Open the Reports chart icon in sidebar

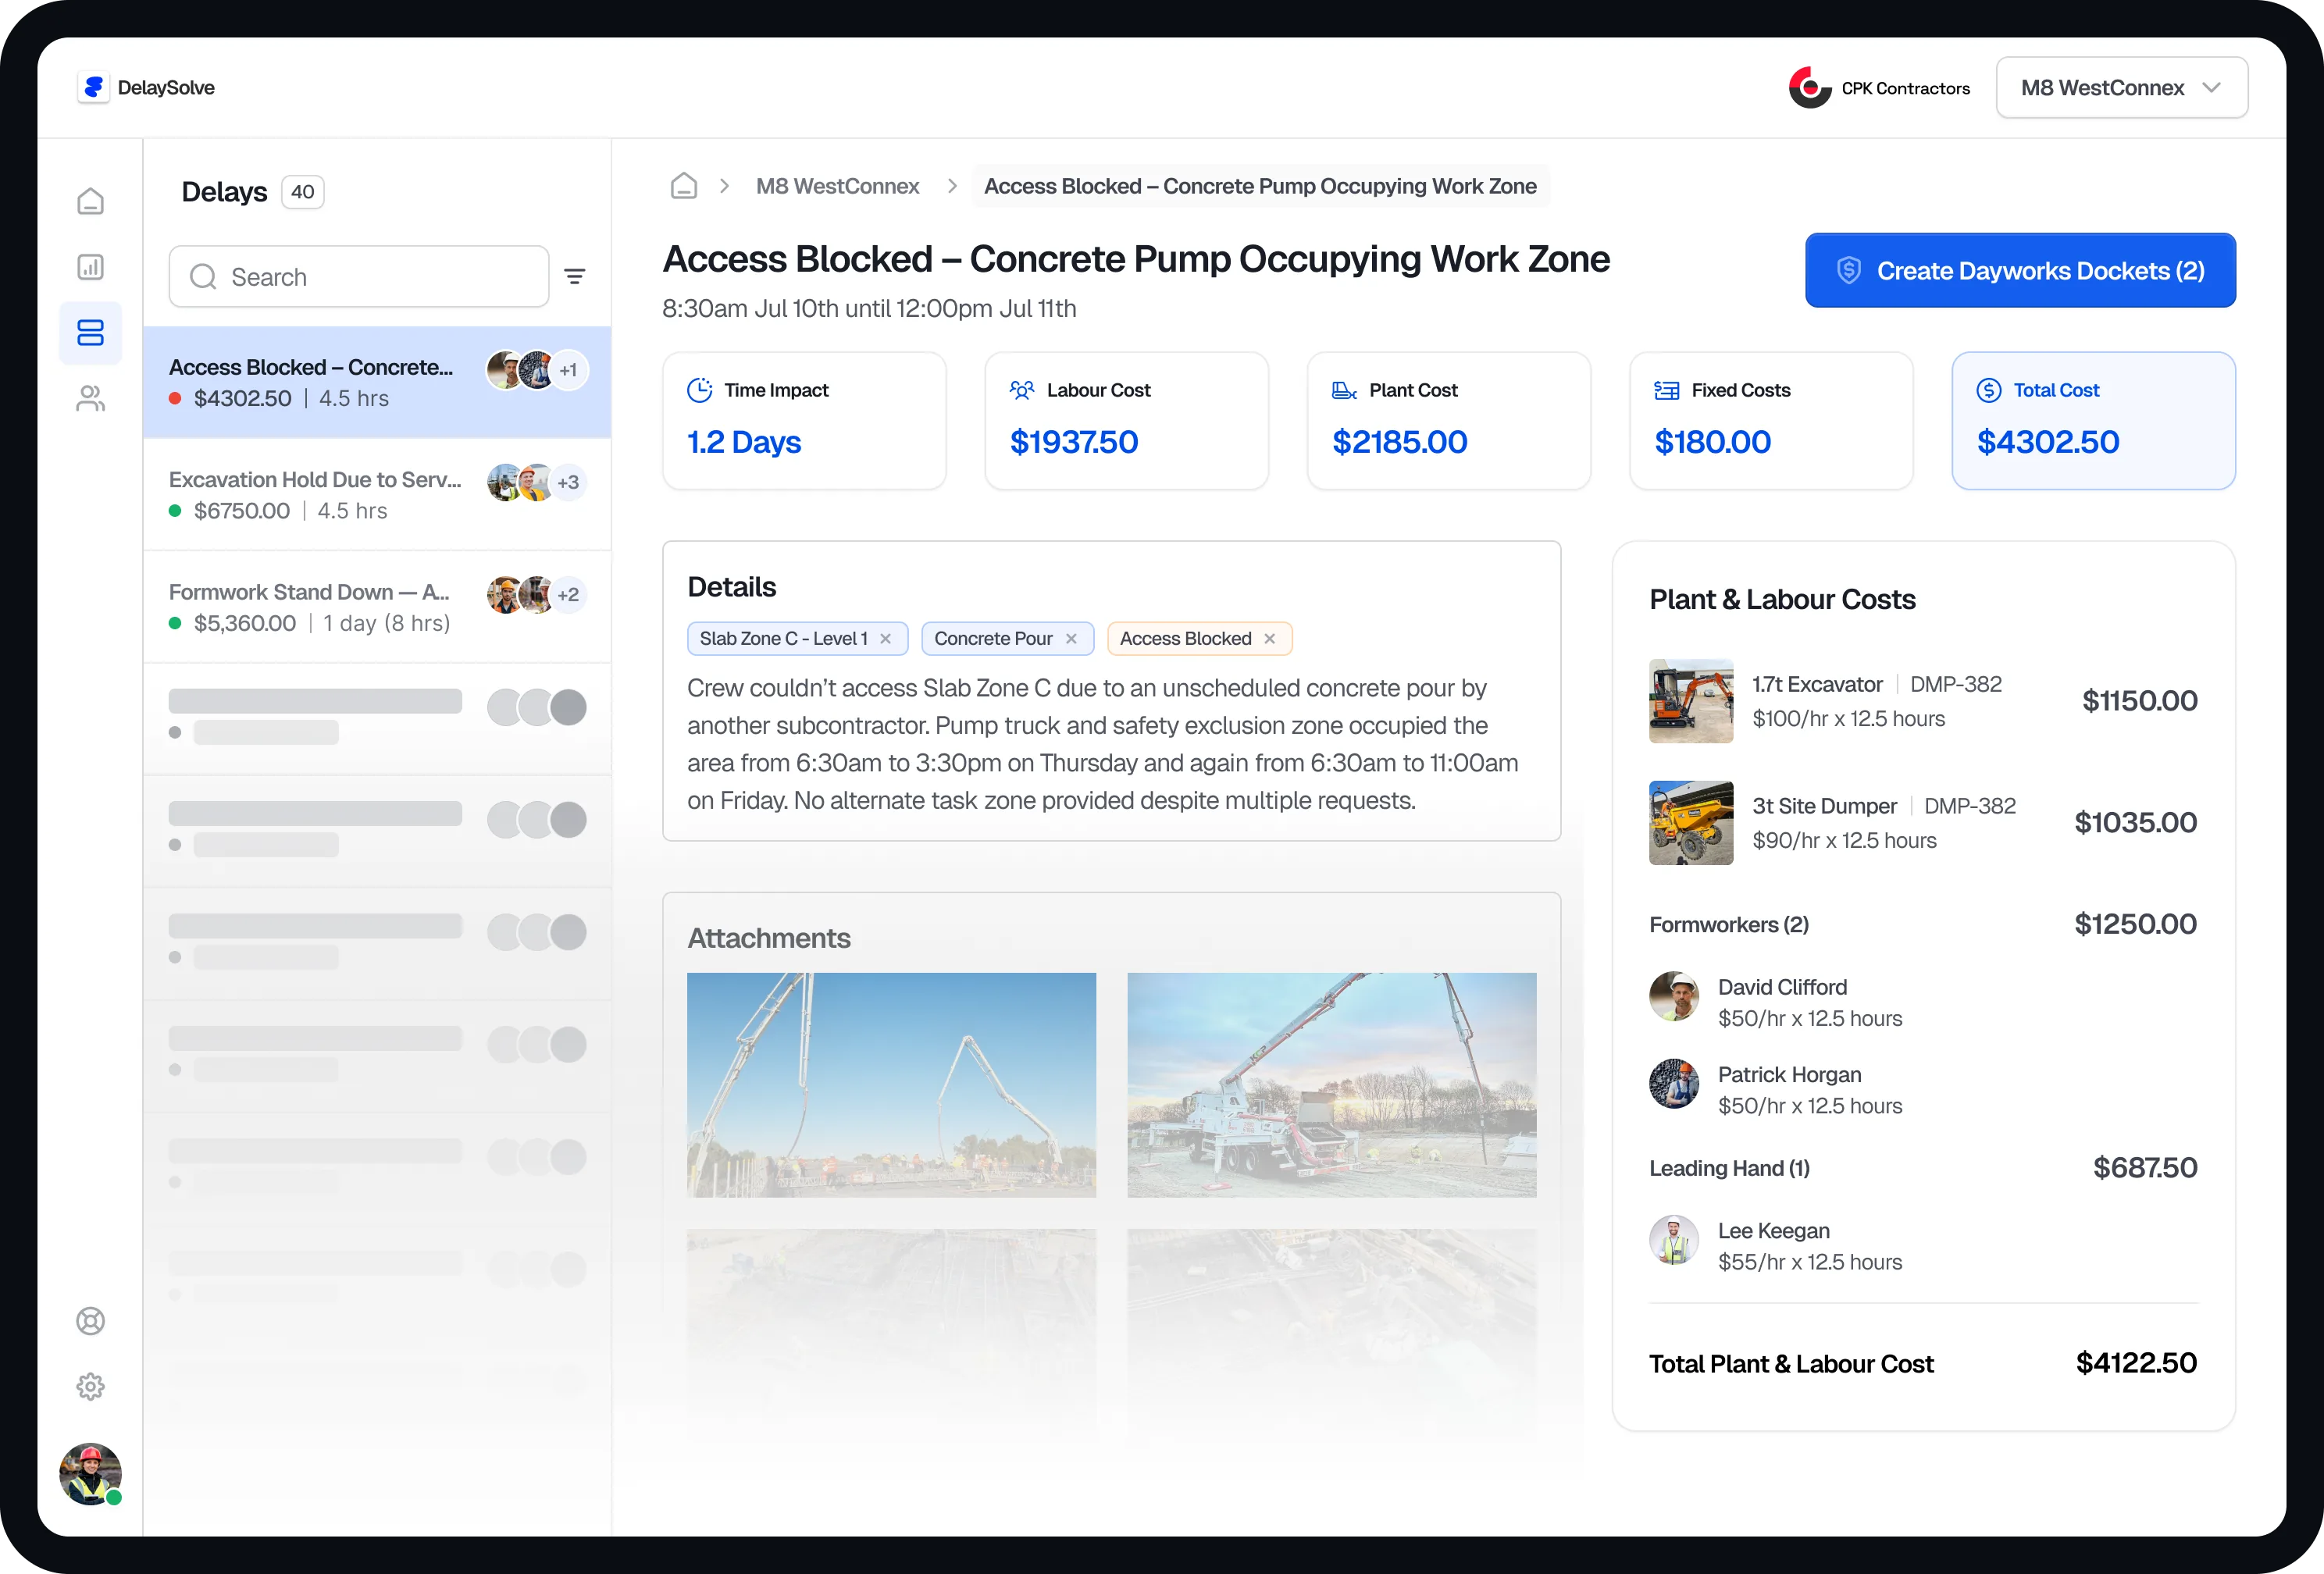click(x=90, y=267)
